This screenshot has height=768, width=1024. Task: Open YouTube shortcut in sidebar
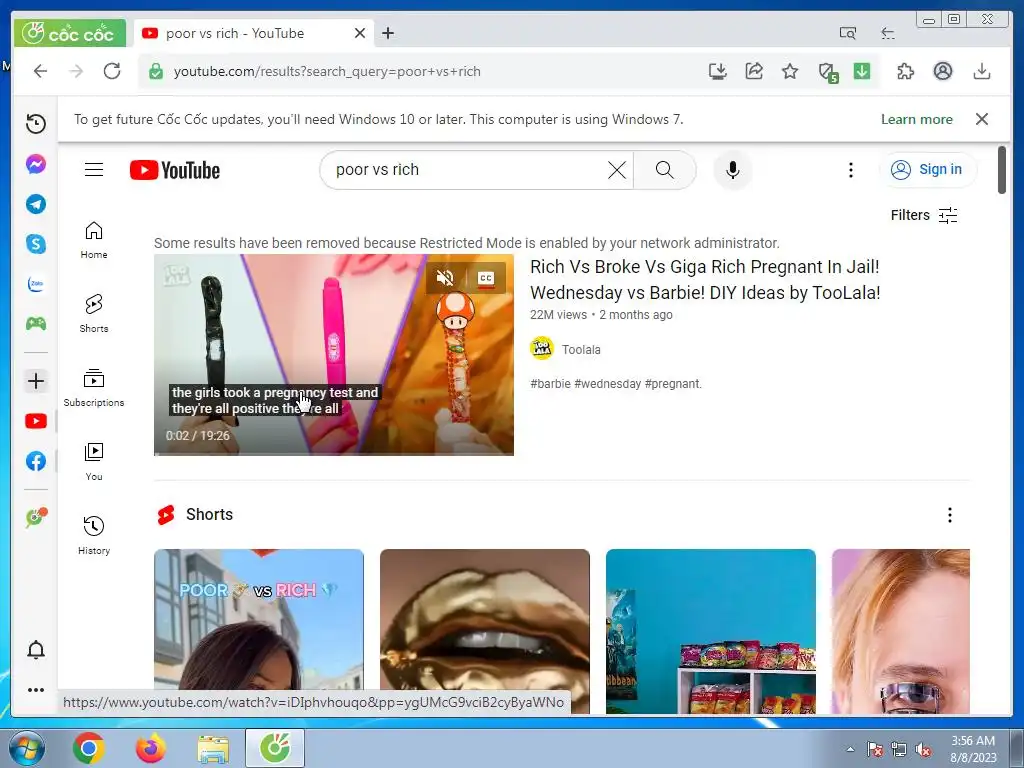(x=36, y=421)
